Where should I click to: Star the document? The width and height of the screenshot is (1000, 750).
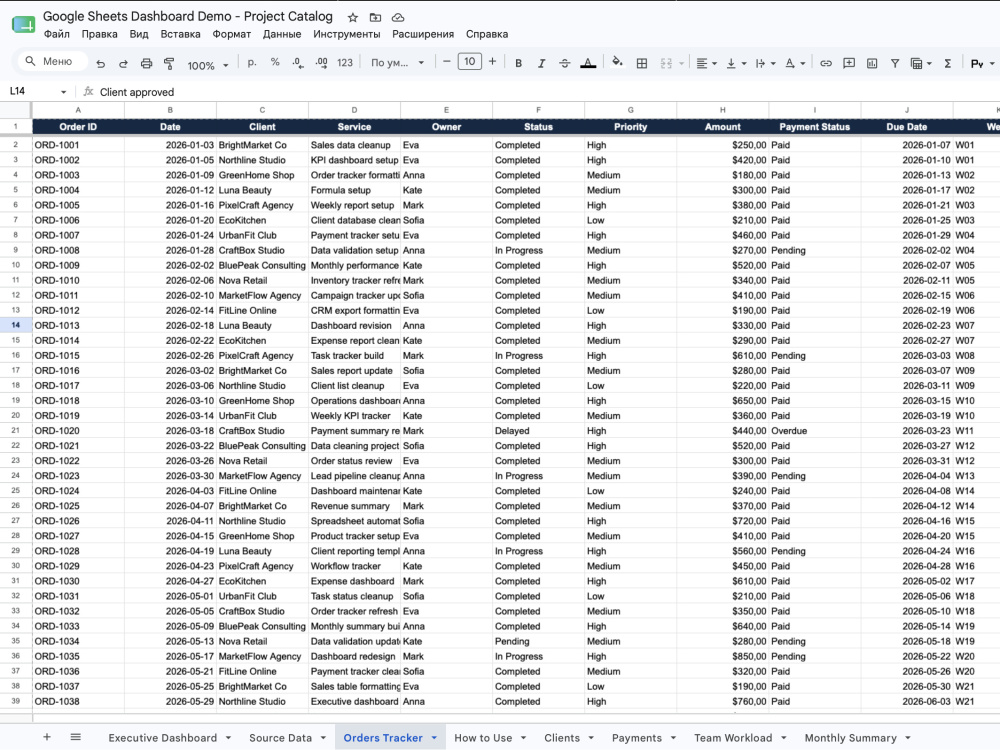[353, 17]
